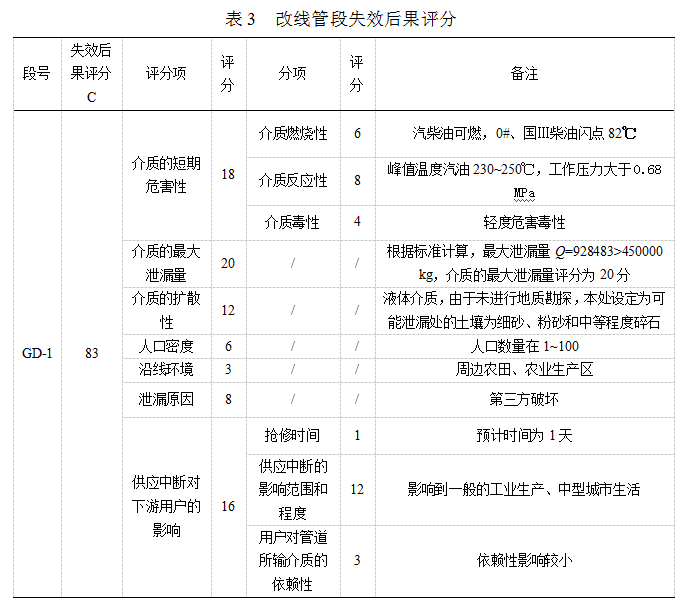Select the 备注 column header
Viewport: 683px width, 604px height.
(x=524, y=74)
